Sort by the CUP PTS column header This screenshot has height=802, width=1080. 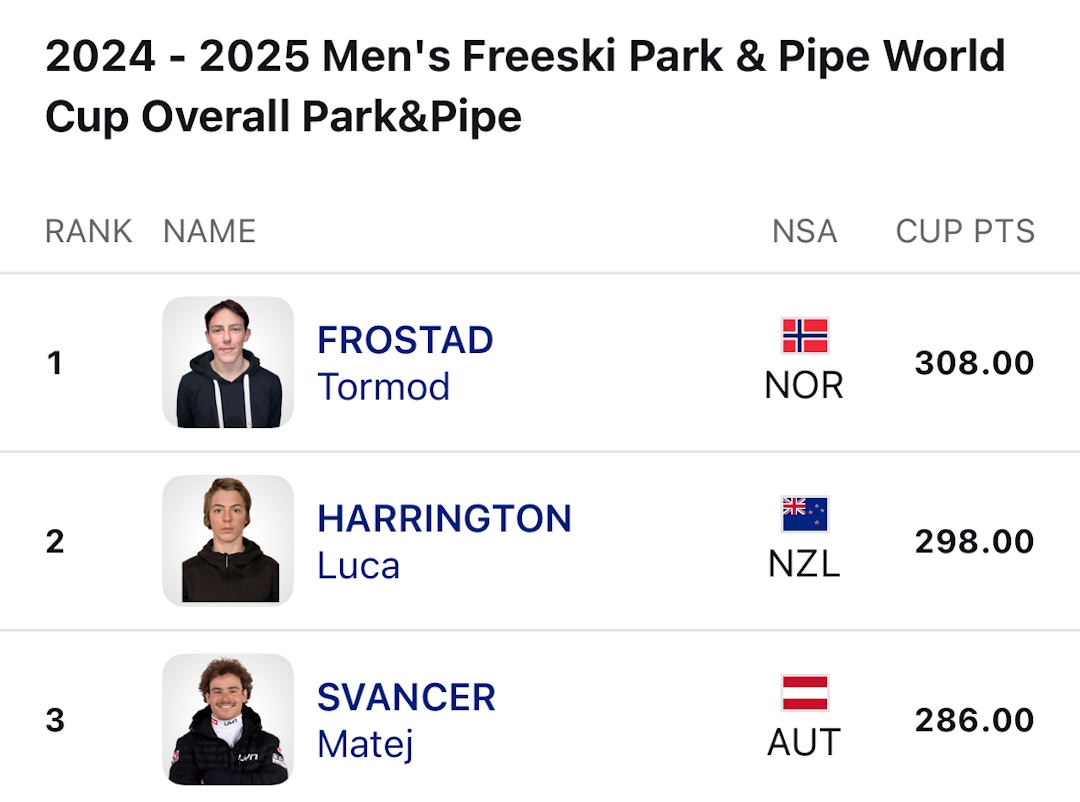(x=965, y=231)
